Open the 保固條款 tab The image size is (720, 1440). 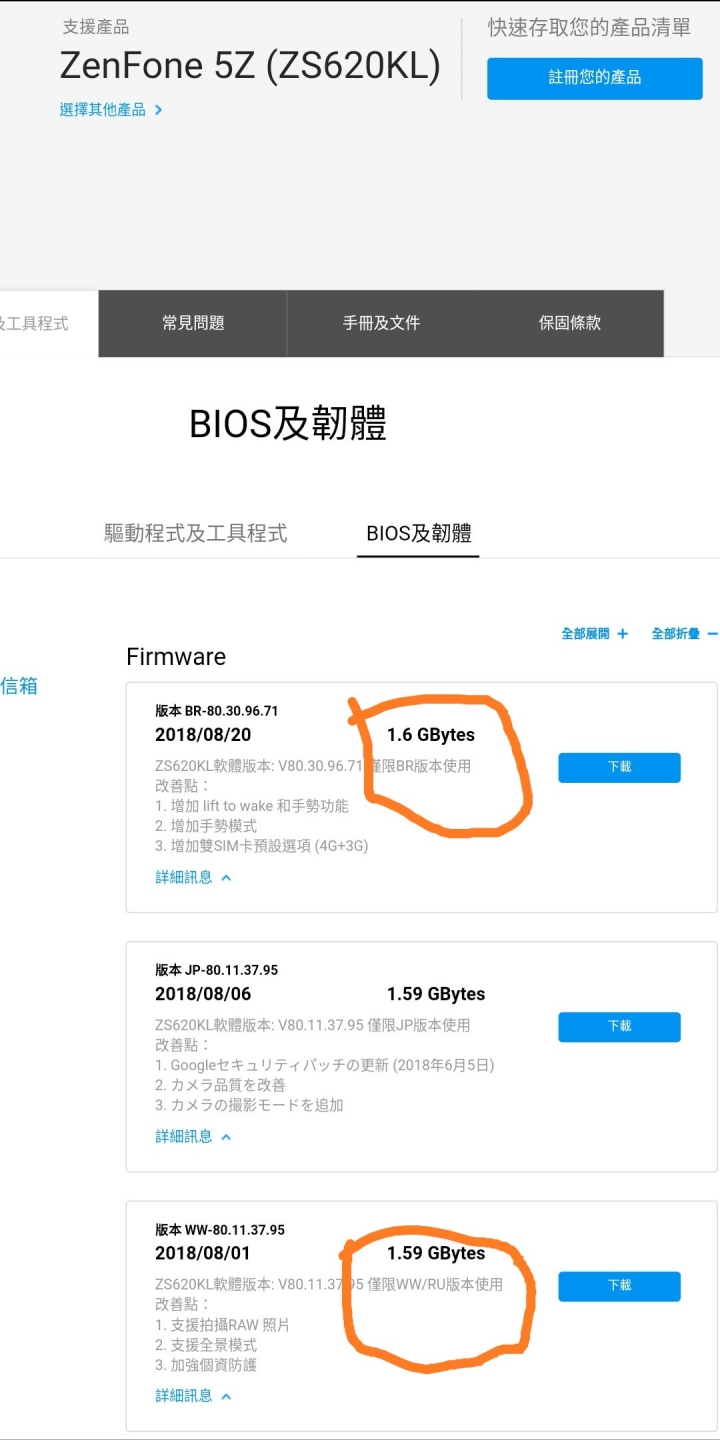pyautogui.click(x=570, y=323)
